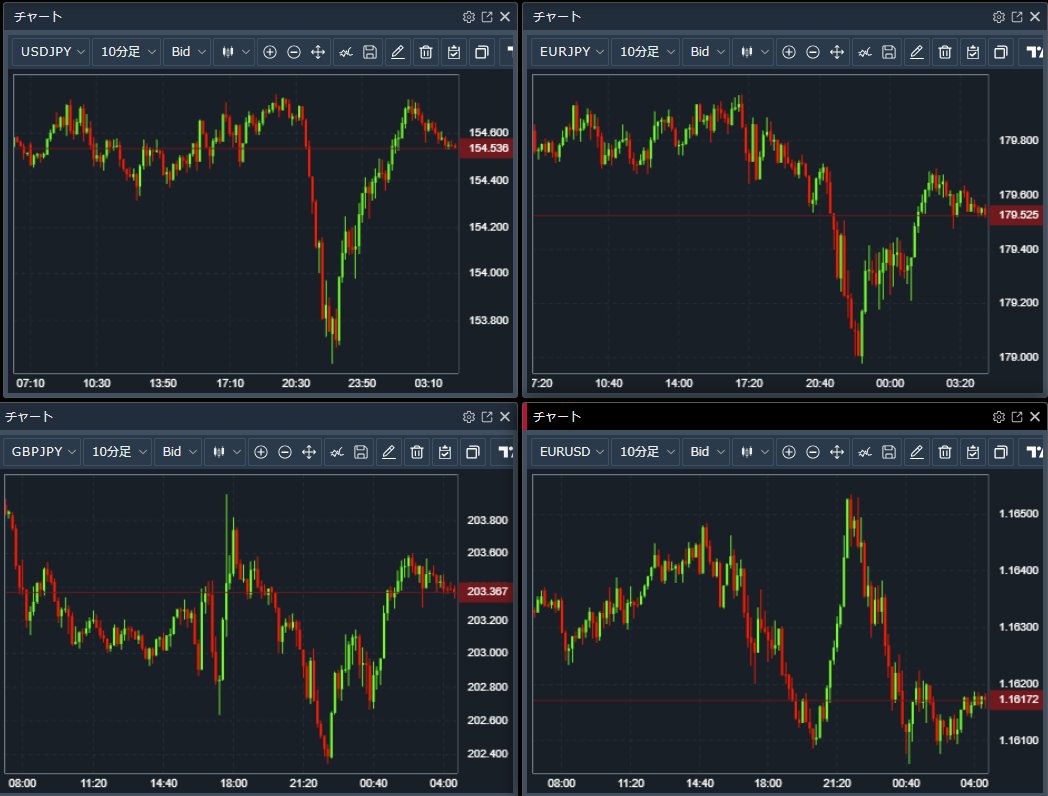Open candlestick chart-type selector on USDJPY chart

click(235, 51)
